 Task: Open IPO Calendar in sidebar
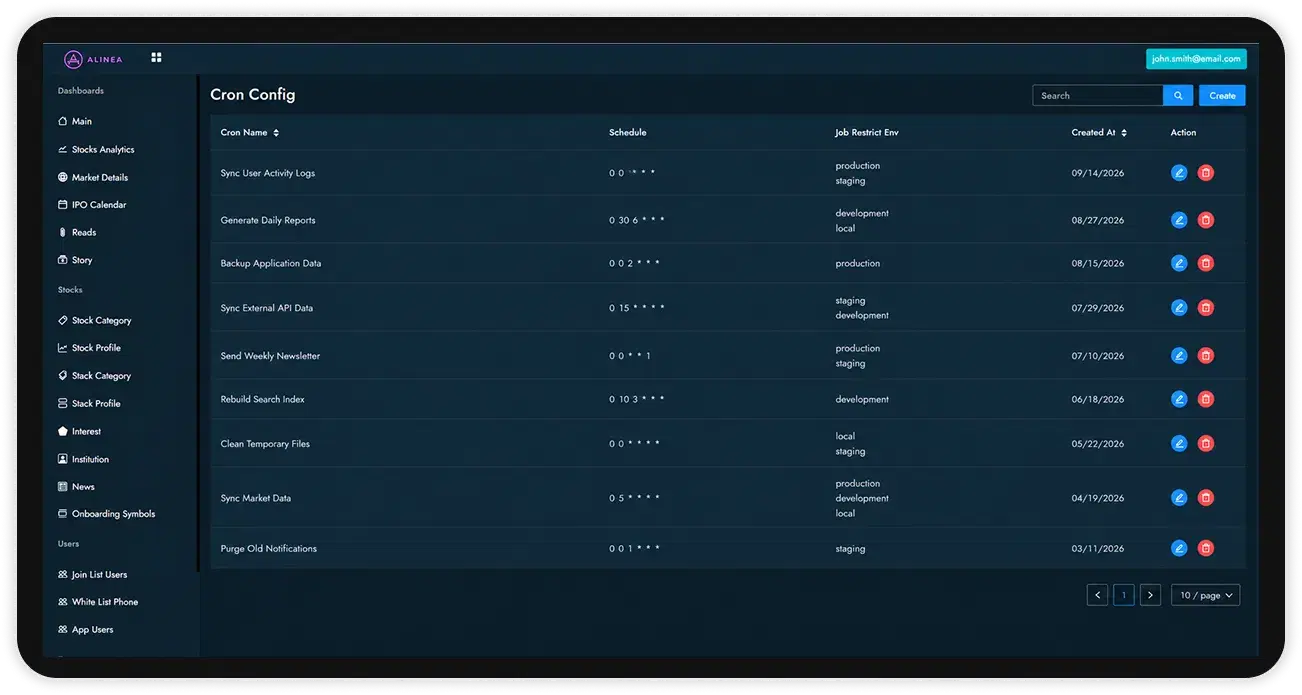pyautogui.click(x=92, y=205)
